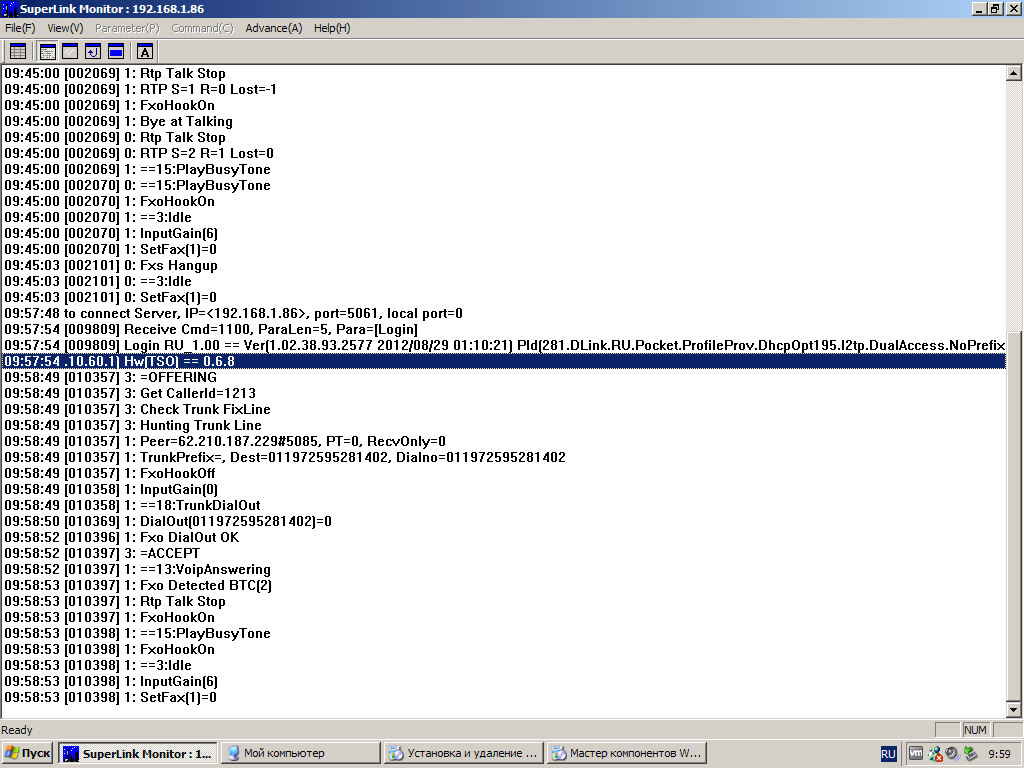Select log line '3: =OFFERING'

coord(504,377)
